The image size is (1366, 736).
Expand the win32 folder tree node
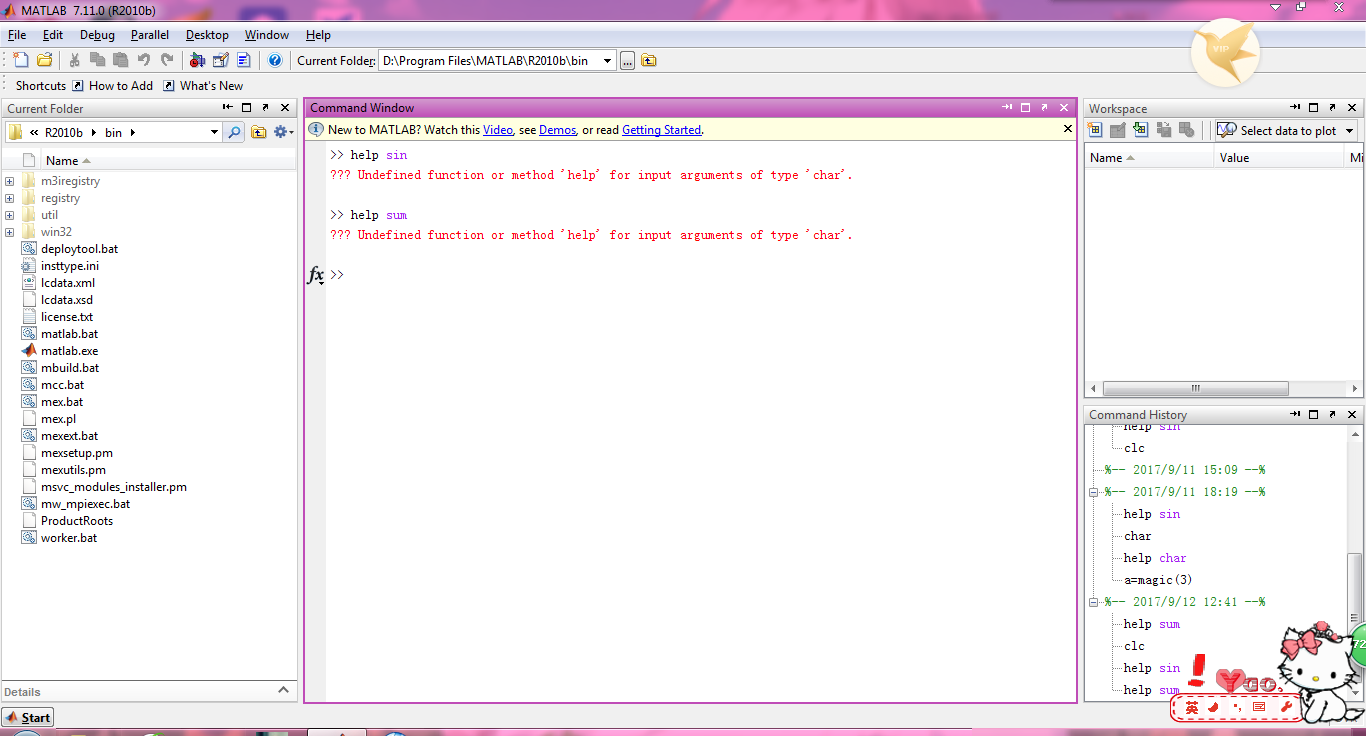click(x=10, y=232)
